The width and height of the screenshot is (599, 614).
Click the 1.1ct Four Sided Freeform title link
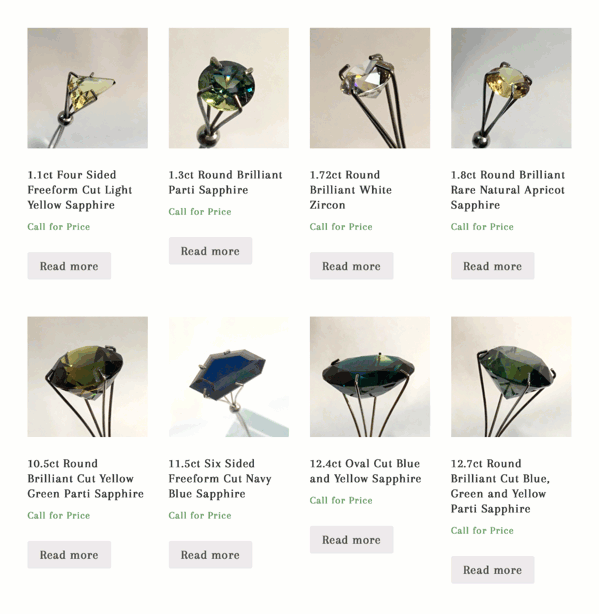click(x=80, y=190)
